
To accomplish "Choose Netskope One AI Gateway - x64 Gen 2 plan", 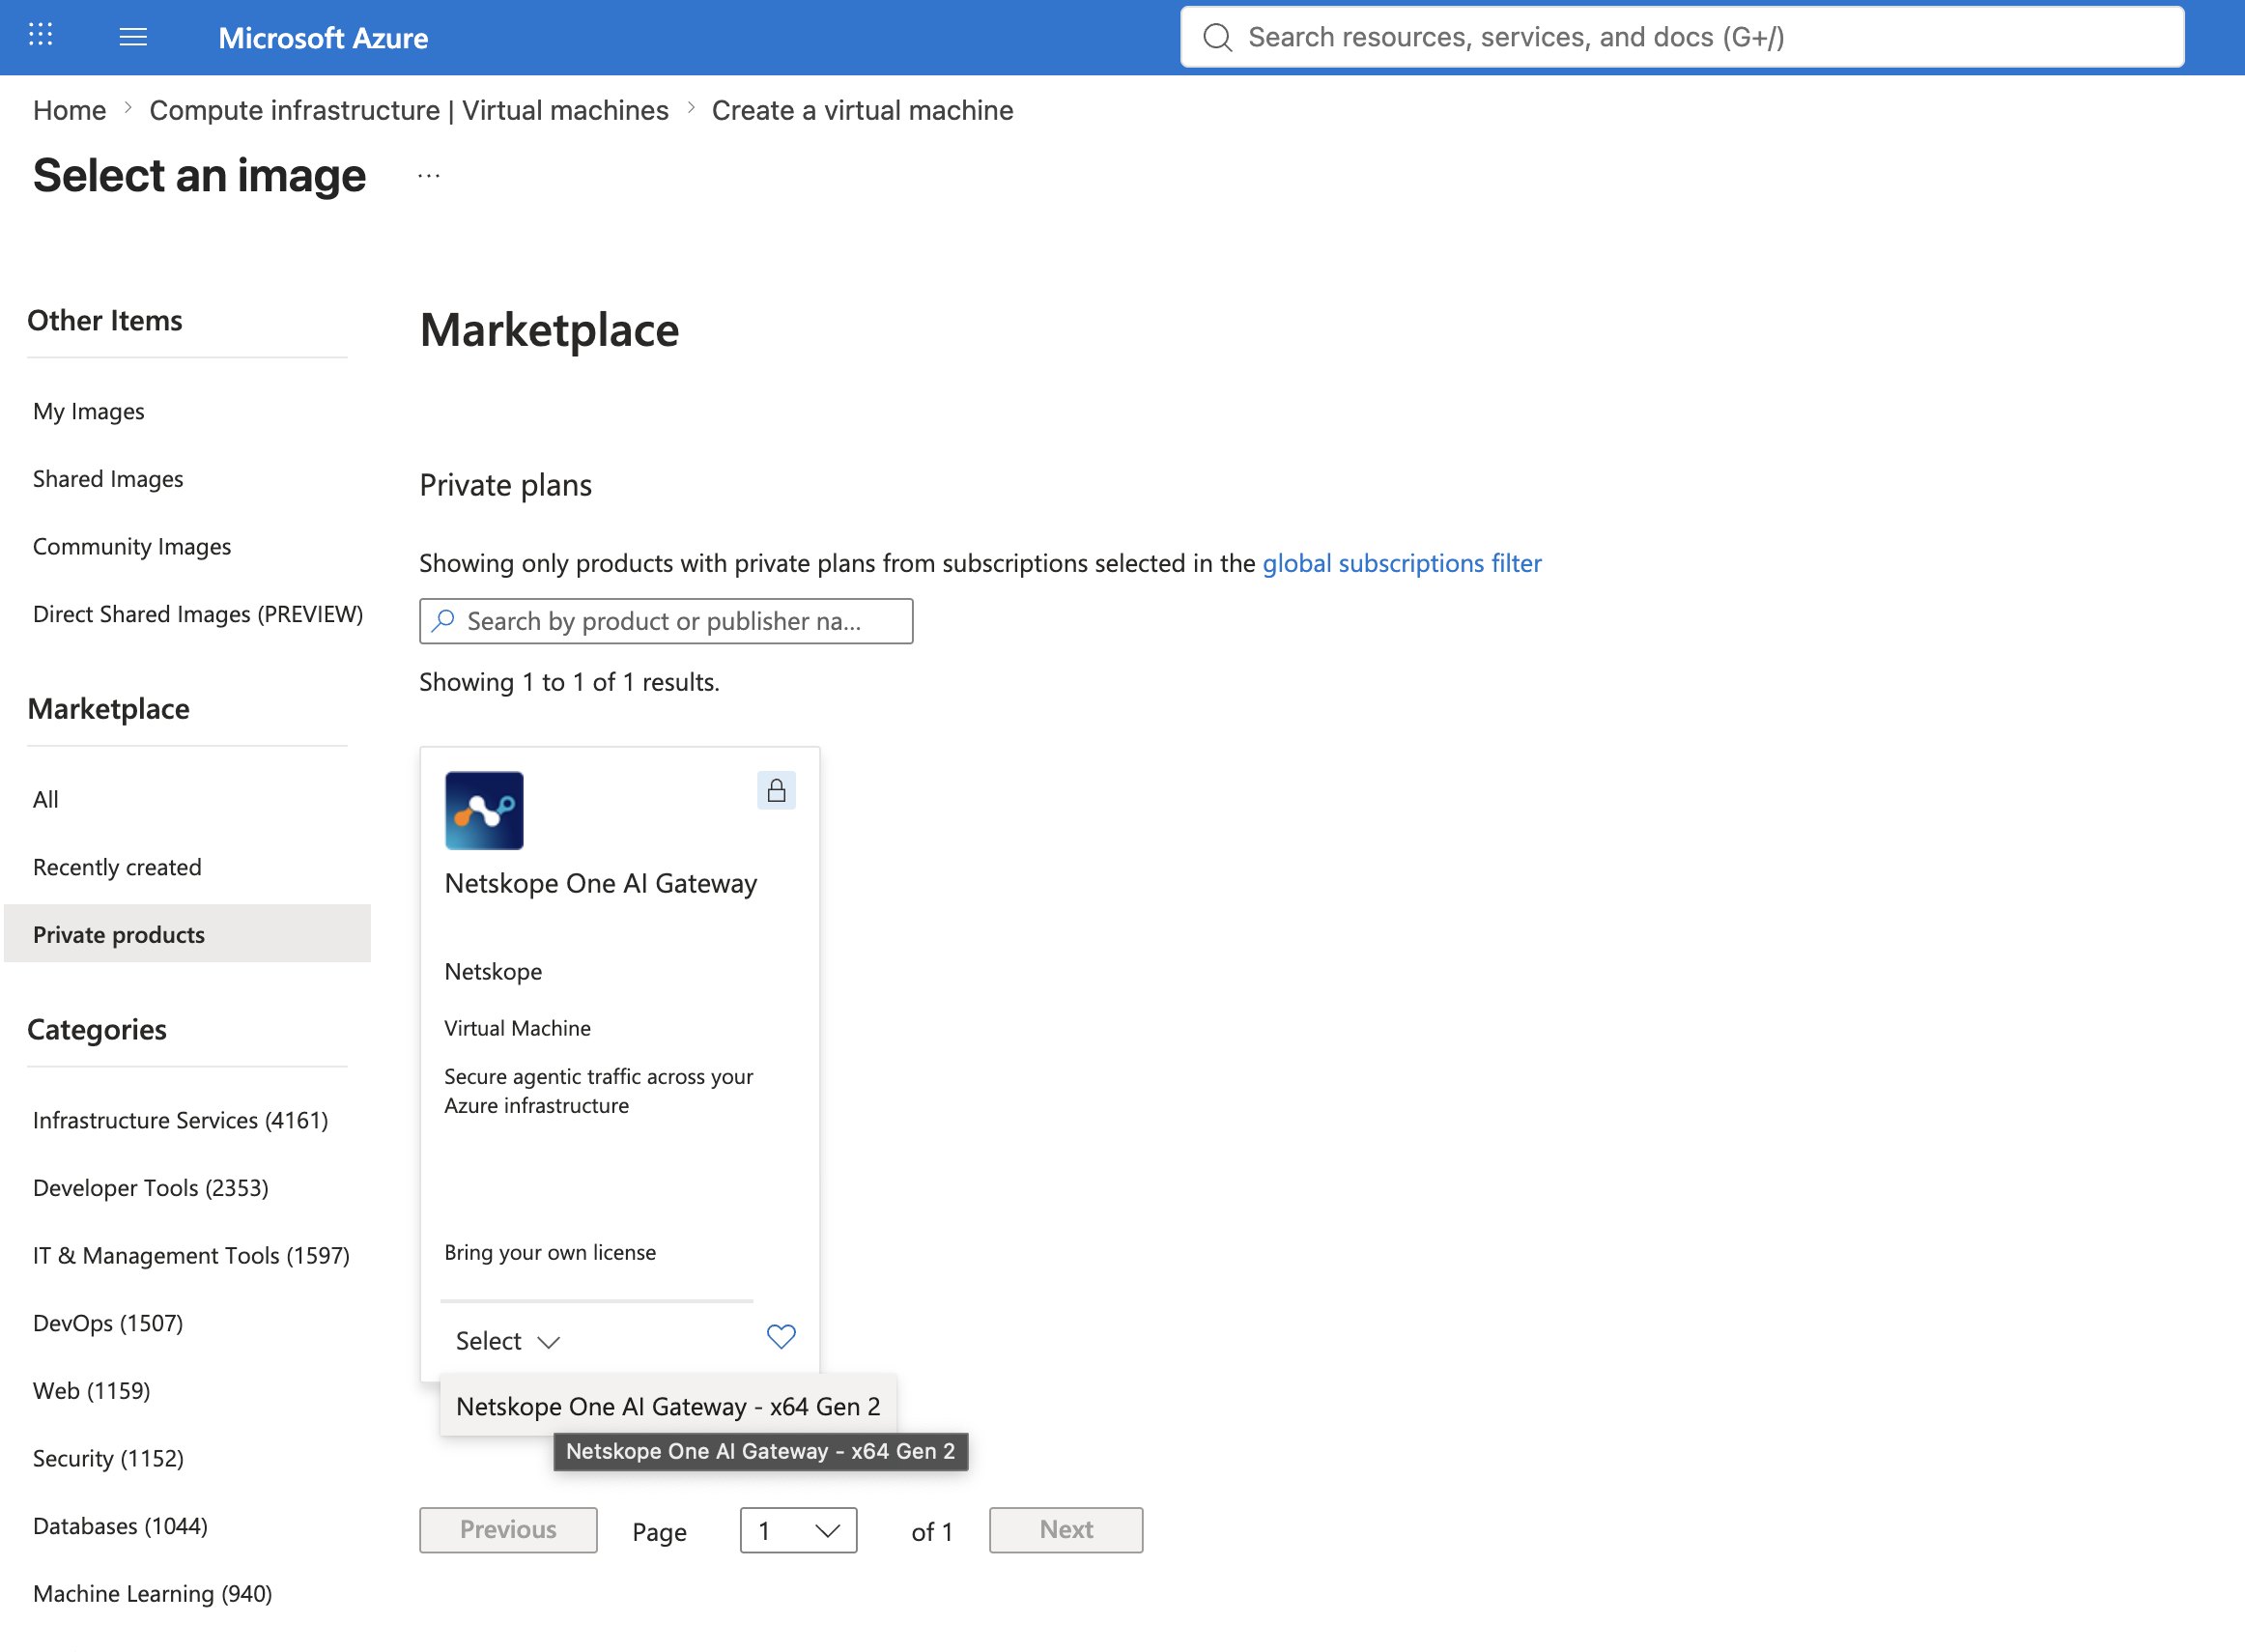I will coord(668,1406).
